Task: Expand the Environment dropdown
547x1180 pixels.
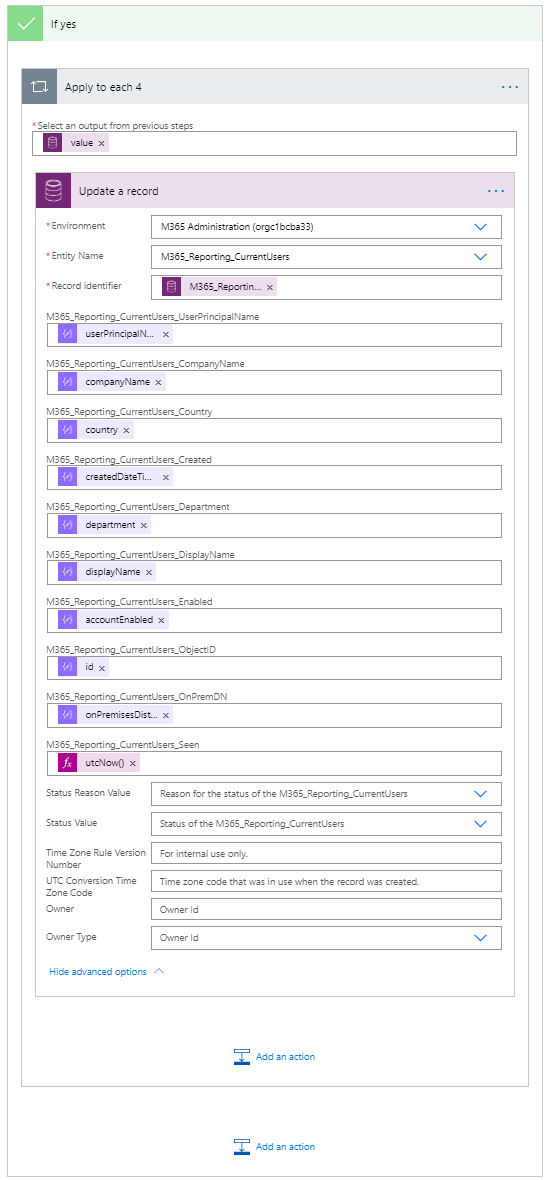Action: point(481,227)
